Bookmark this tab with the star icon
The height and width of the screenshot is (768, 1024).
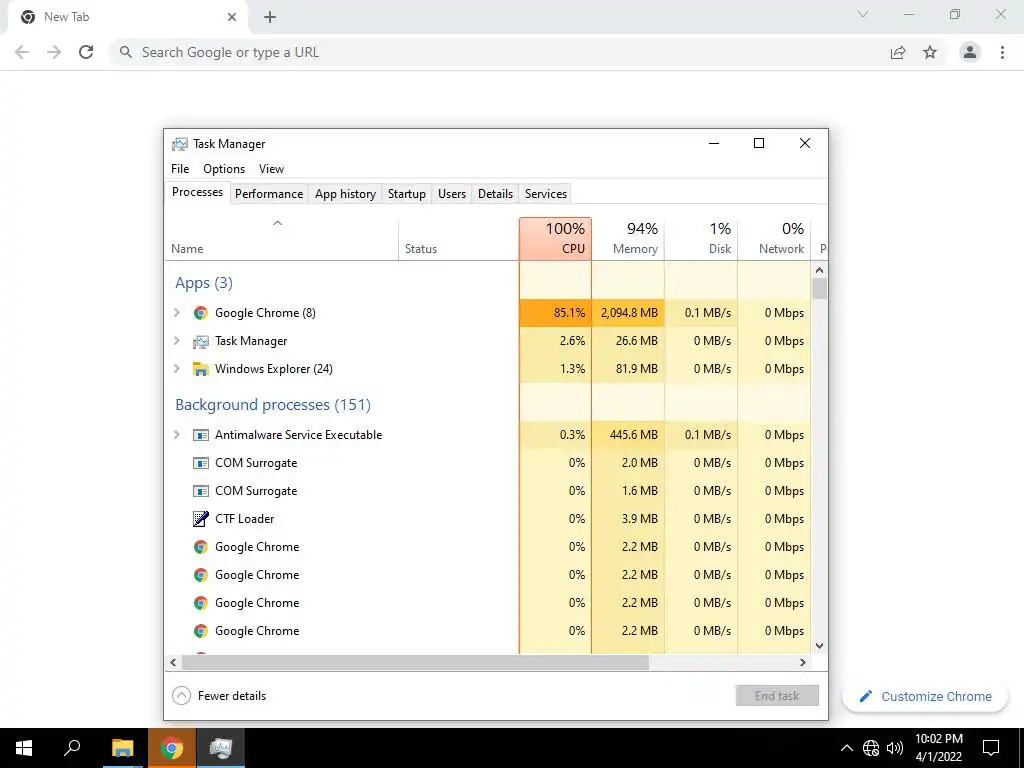930,52
